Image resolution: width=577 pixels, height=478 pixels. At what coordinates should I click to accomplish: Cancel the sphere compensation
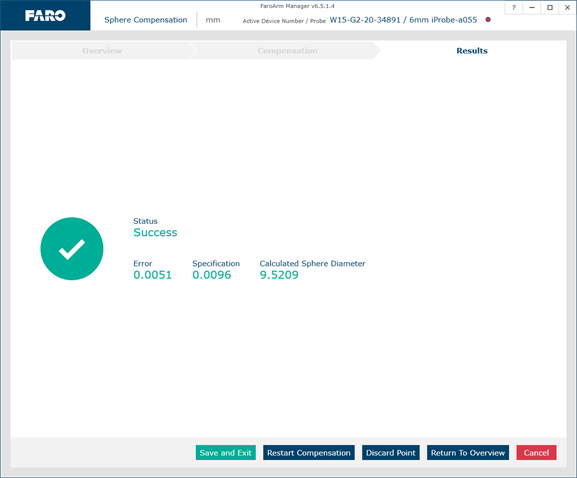(x=537, y=453)
